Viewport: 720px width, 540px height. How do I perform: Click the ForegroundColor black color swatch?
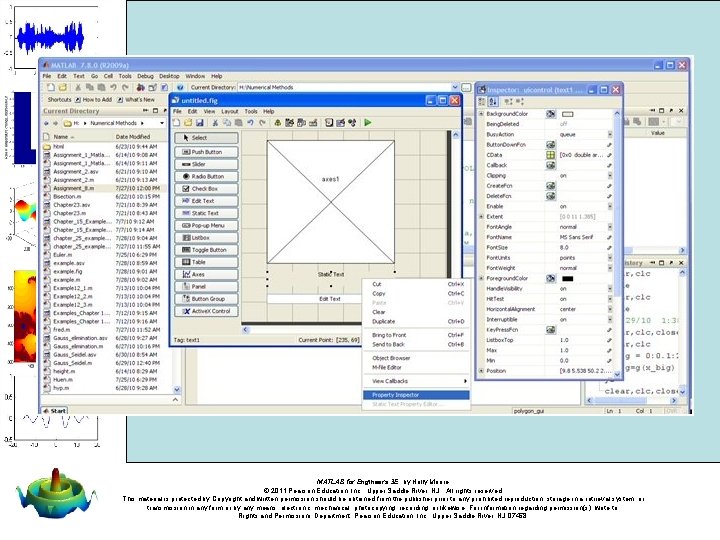coord(568,279)
